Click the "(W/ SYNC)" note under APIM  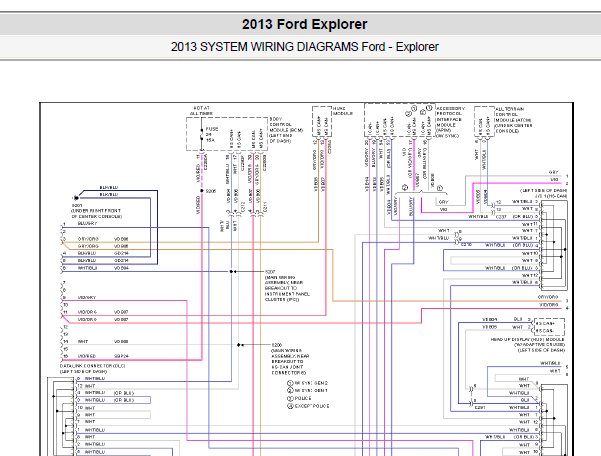coord(447,136)
